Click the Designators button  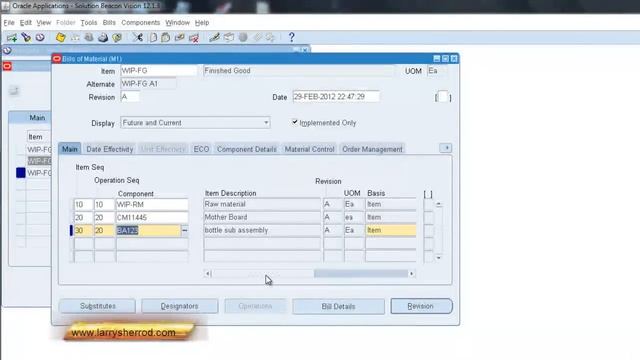coord(179,306)
